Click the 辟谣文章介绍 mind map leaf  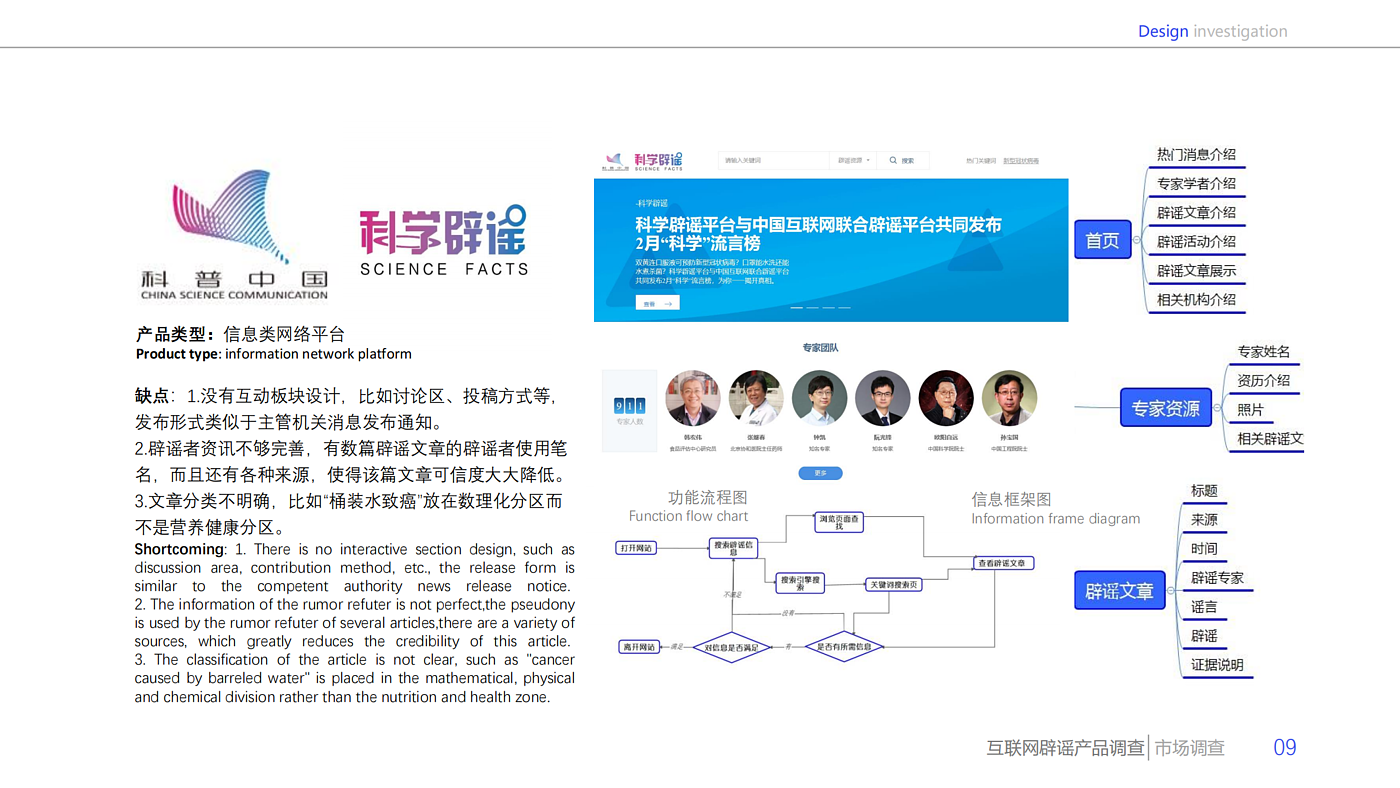click(1196, 212)
